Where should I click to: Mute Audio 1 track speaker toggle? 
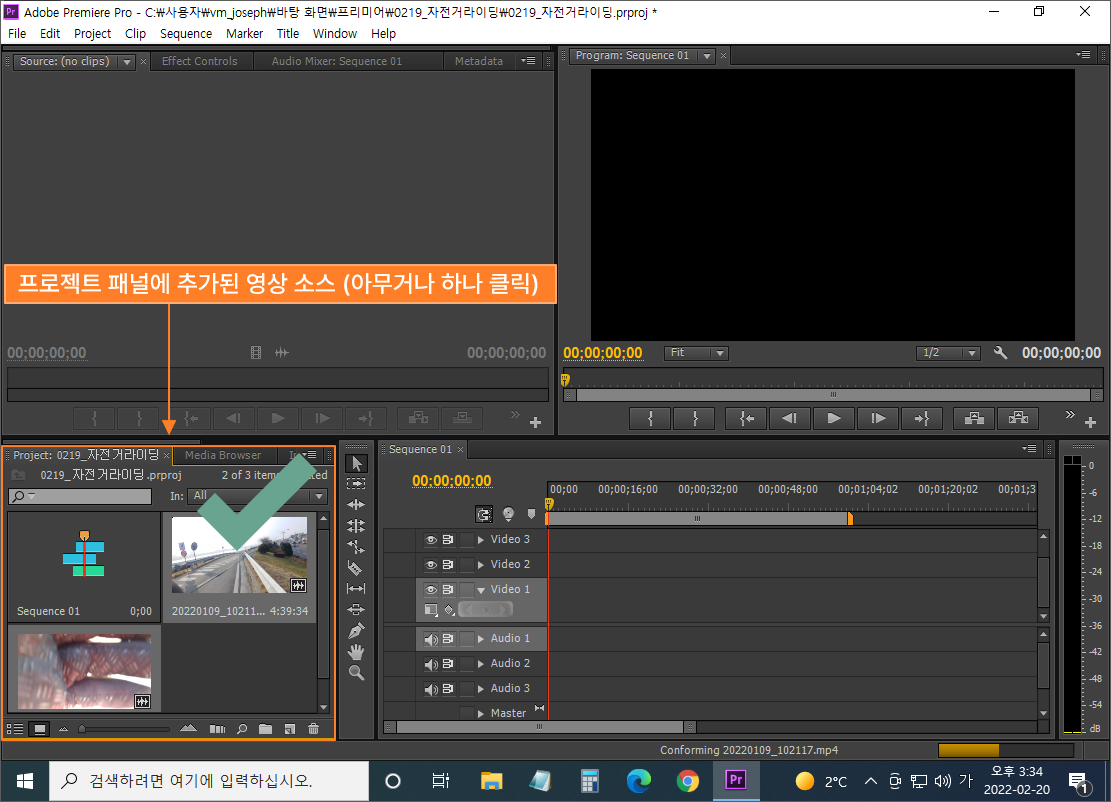click(x=431, y=639)
